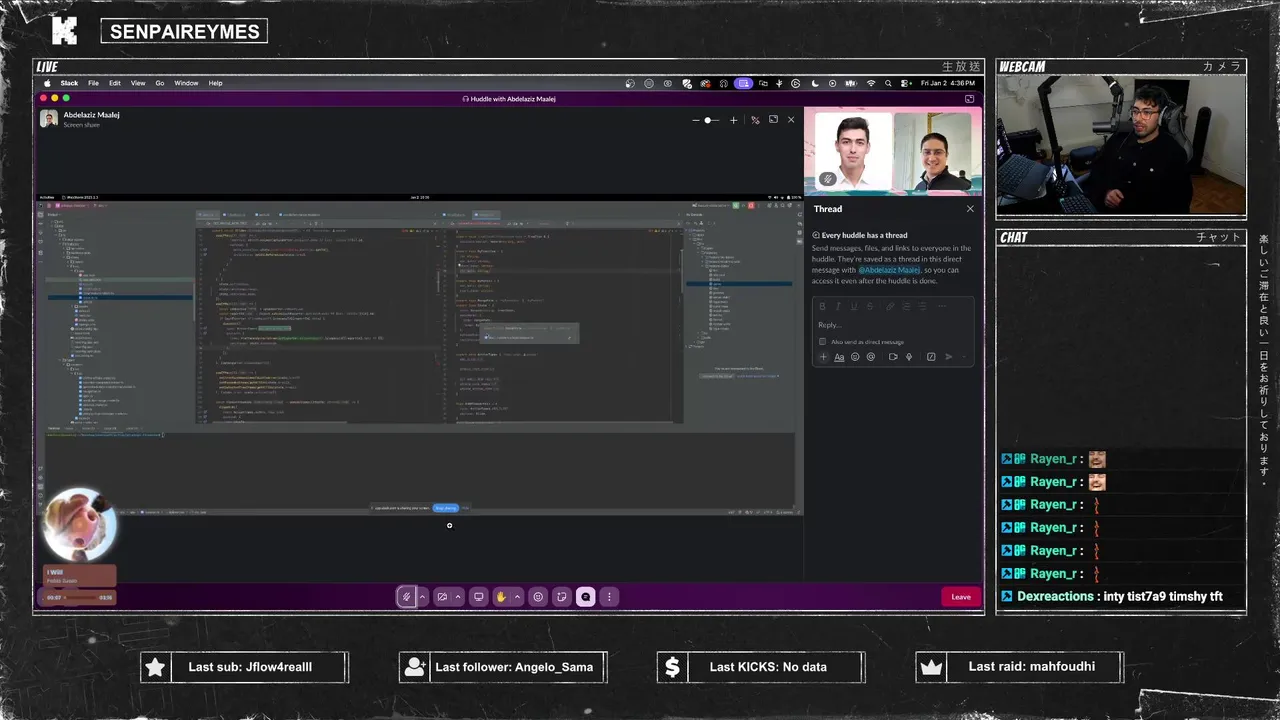The height and width of the screenshot is (720, 1280).
Task: Click the collapse screen share arrows icon
Action: pyautogui.click(x=755, y=120)
